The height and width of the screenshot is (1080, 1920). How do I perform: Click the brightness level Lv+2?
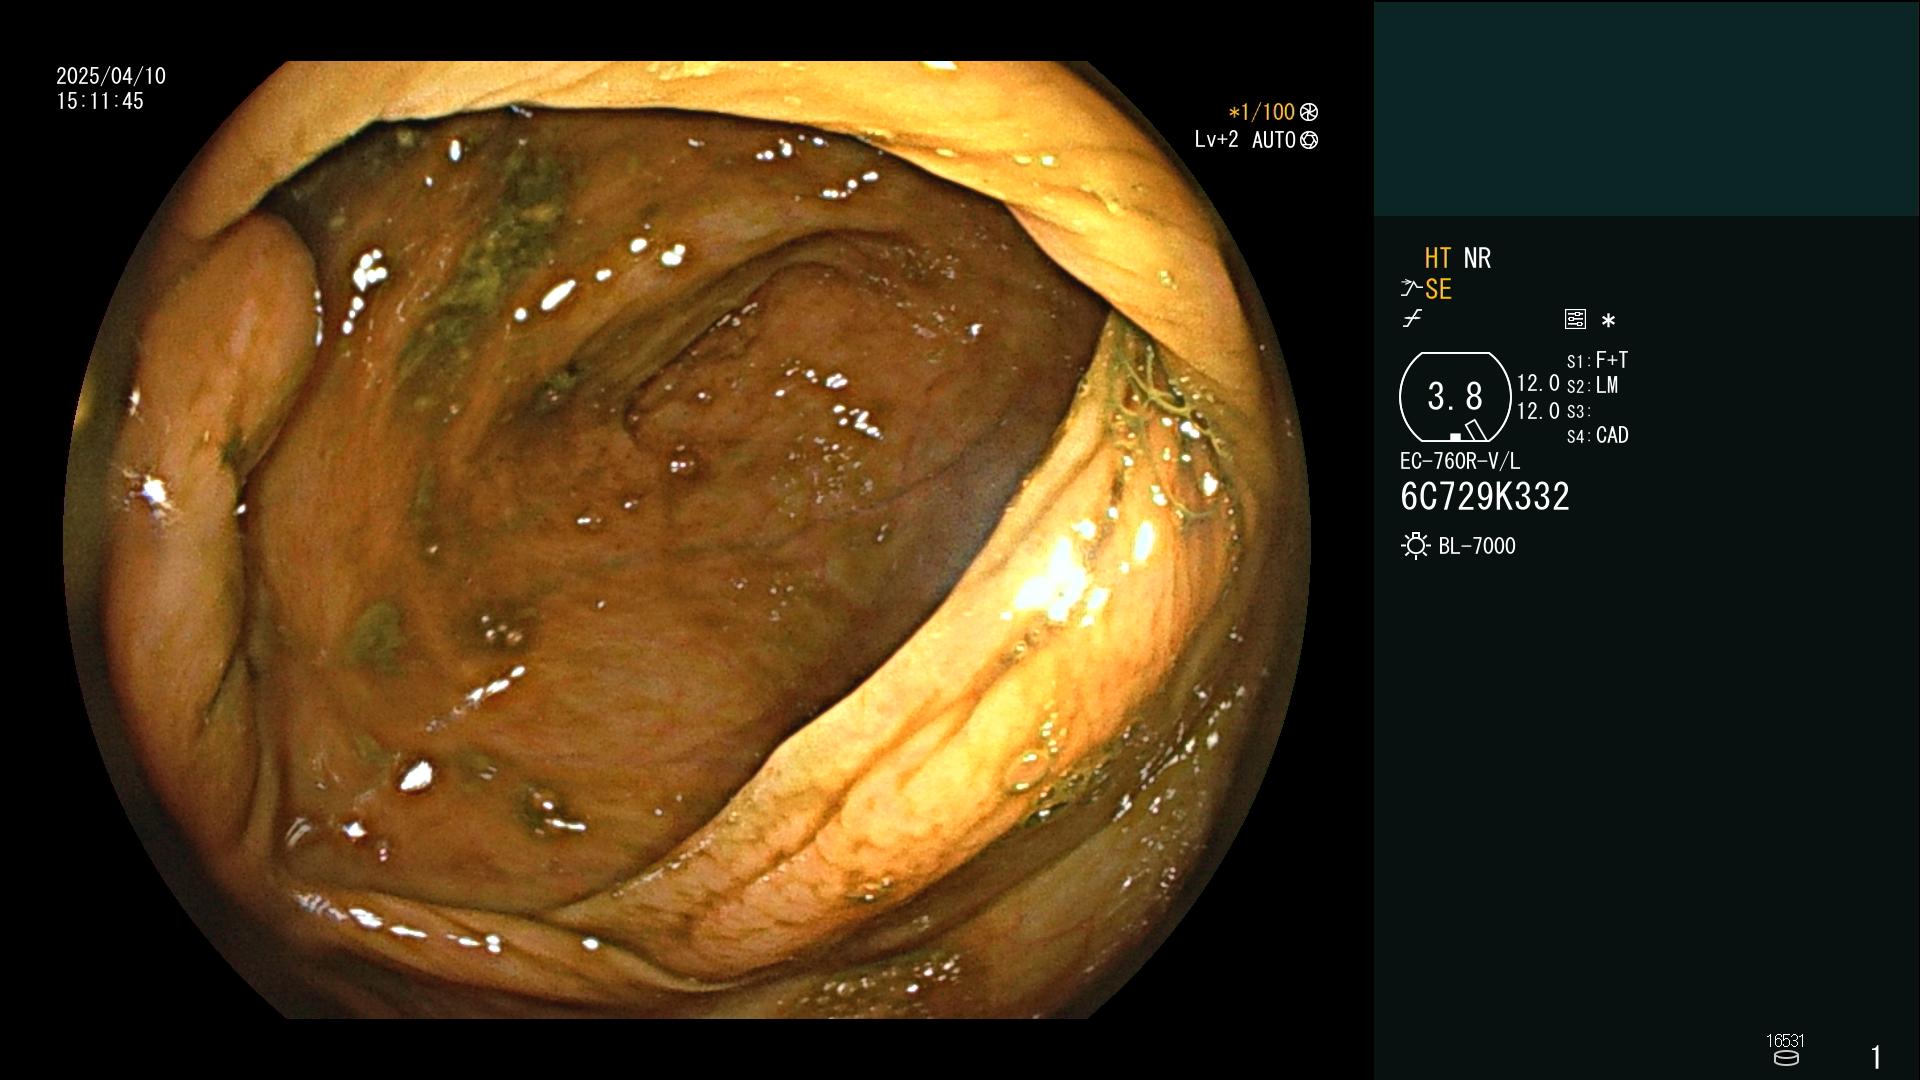1216,140
